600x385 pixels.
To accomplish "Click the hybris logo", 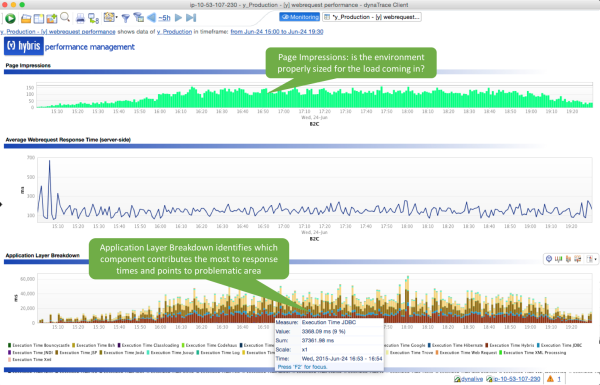I will [24, 46].
